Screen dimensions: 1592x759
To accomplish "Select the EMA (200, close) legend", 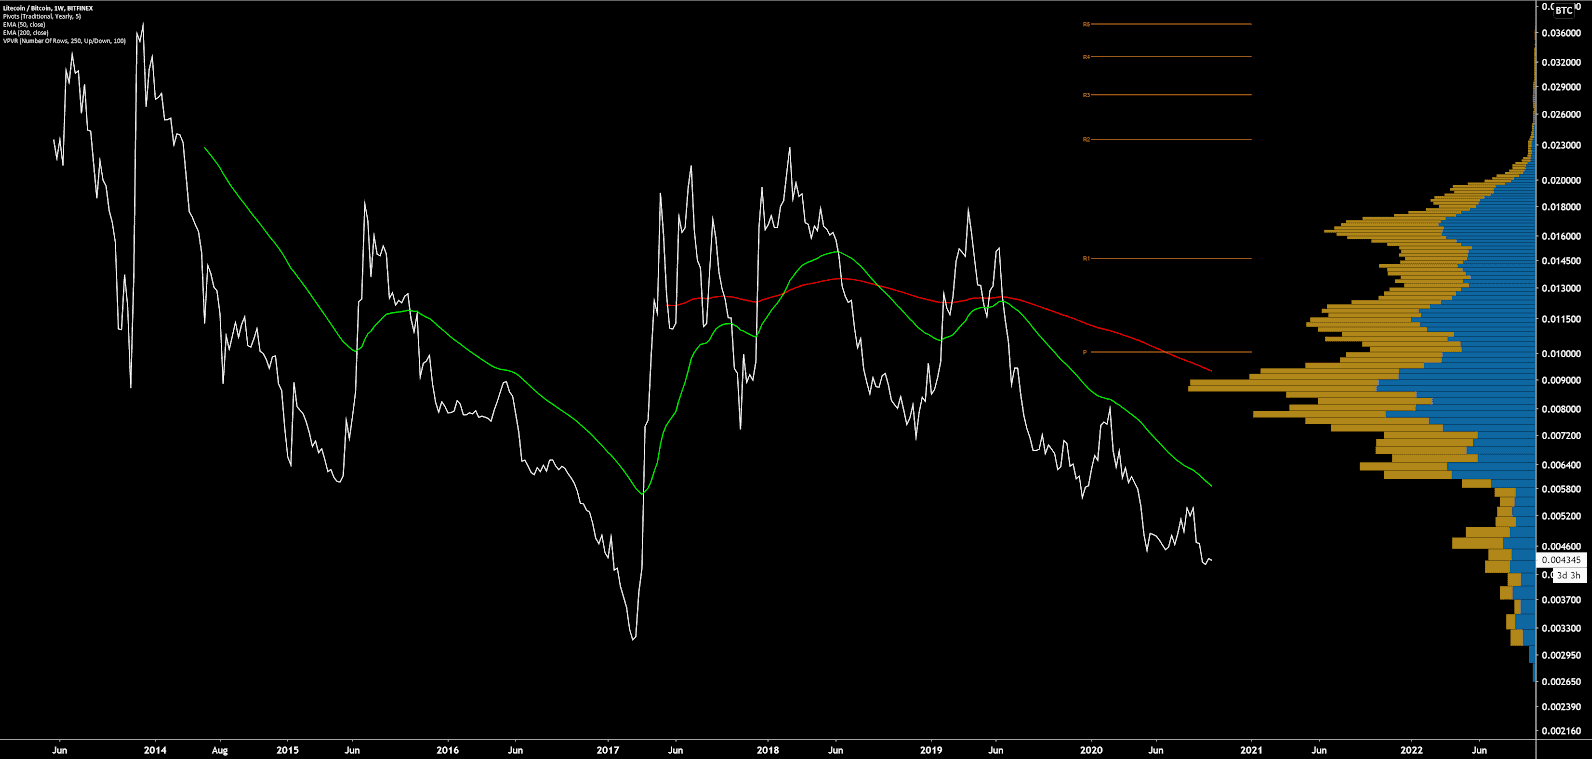I will click(26, 33).
